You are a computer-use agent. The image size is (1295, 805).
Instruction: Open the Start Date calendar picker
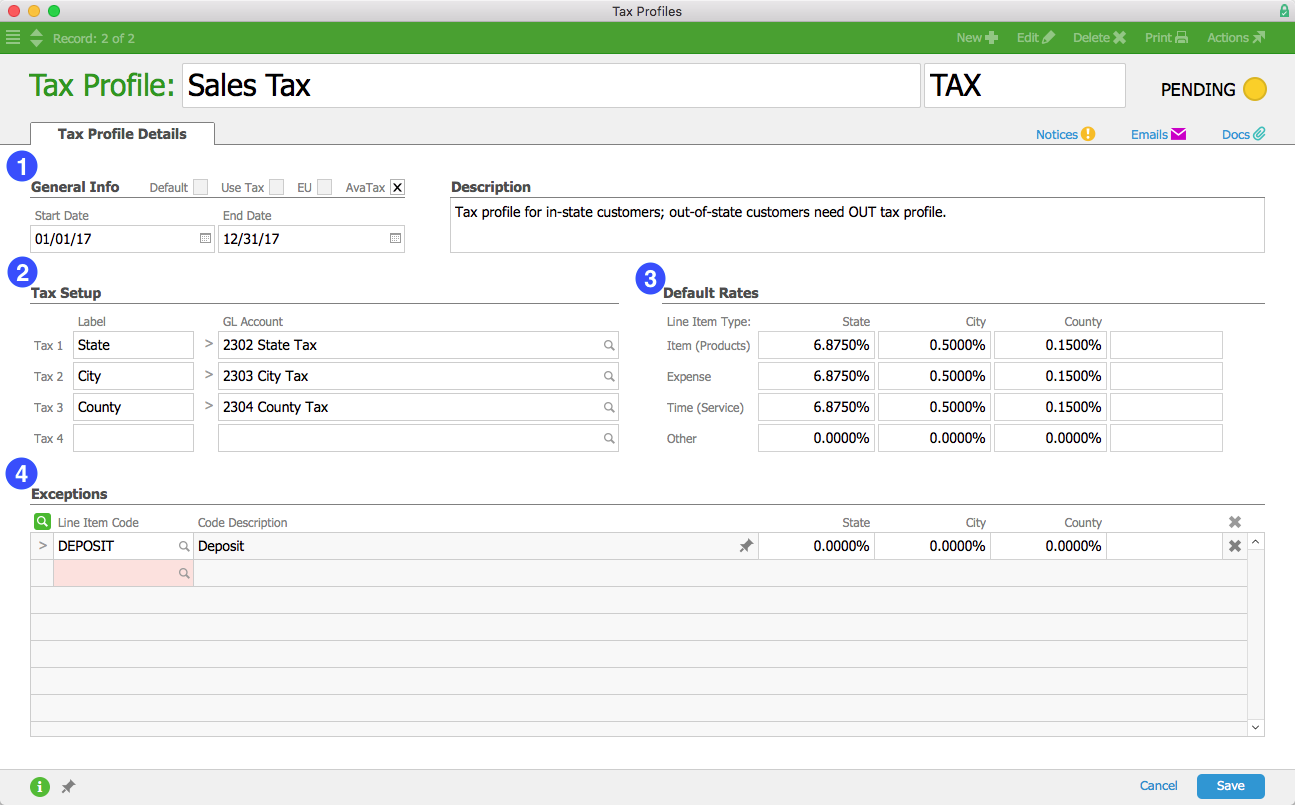click(205, 239)
